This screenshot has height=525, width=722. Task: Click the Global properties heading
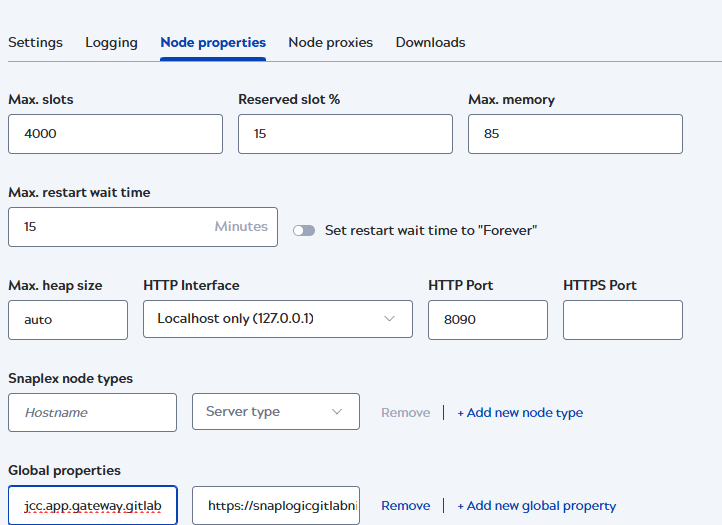point(64,471)
